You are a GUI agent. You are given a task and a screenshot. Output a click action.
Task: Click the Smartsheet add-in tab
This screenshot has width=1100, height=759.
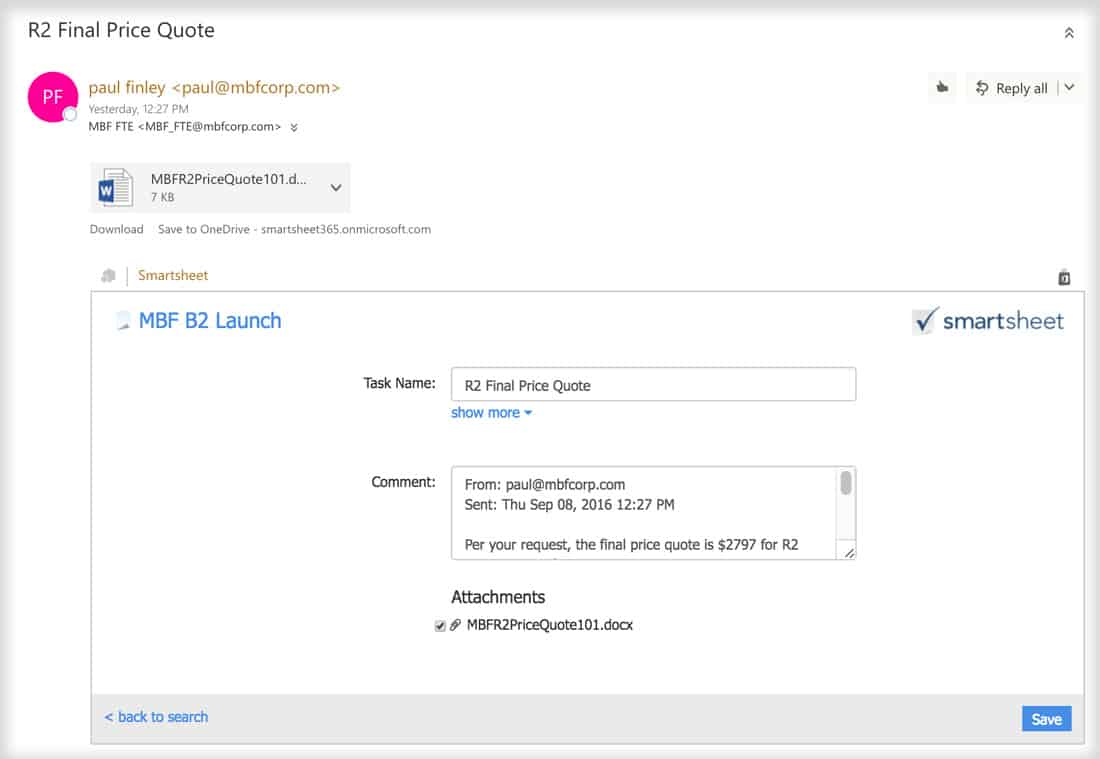[173, 275]
